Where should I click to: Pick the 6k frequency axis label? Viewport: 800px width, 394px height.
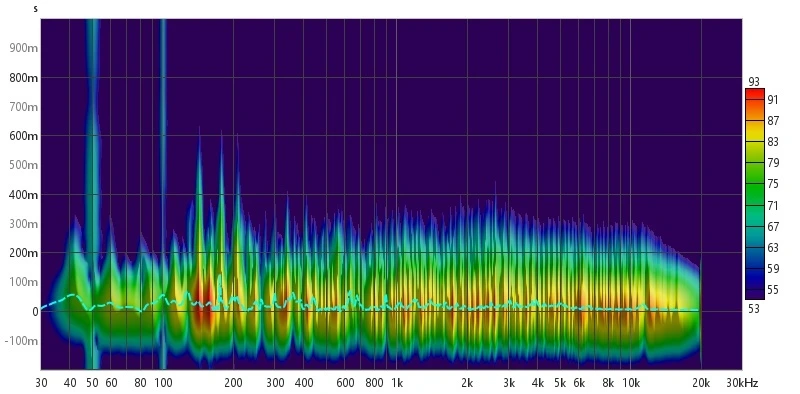579,383
